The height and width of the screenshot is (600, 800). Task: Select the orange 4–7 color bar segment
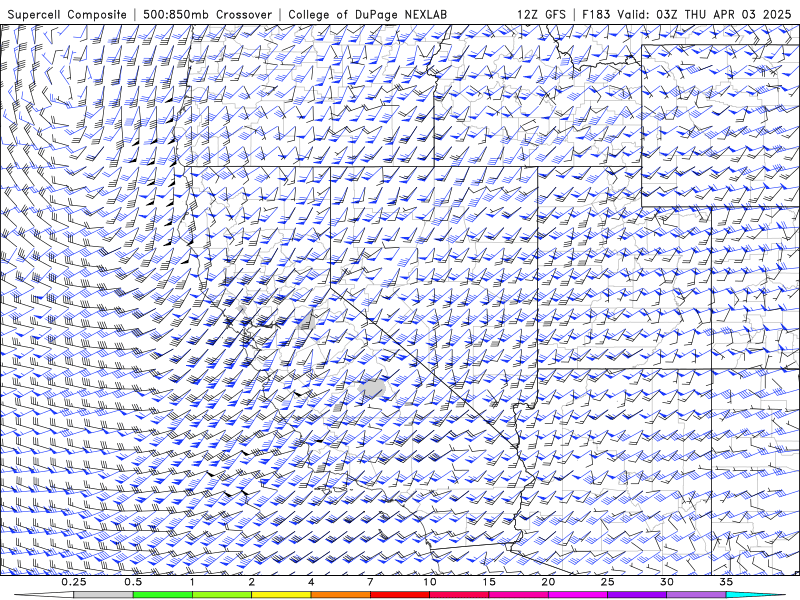tap(340, 595)
